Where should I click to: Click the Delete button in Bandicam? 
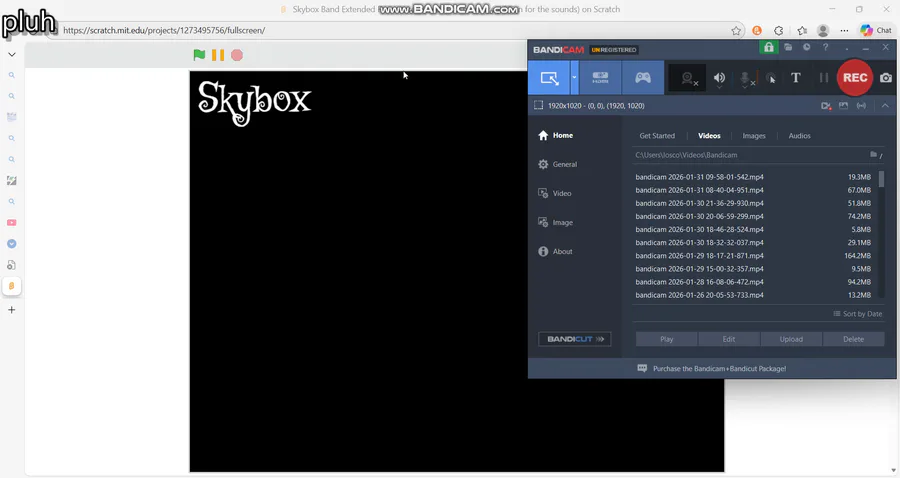(854, 339)
